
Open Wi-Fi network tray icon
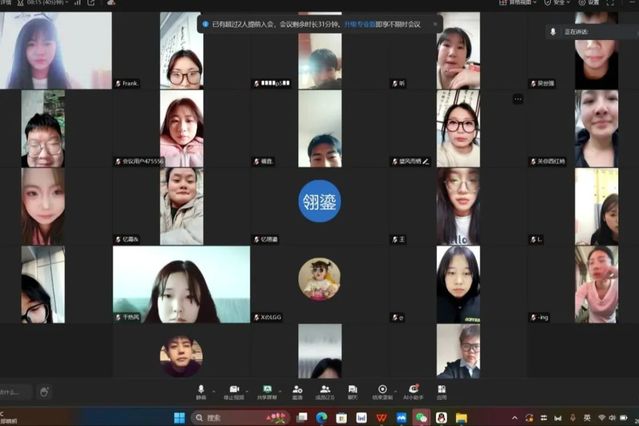click(x=602, y=418)
